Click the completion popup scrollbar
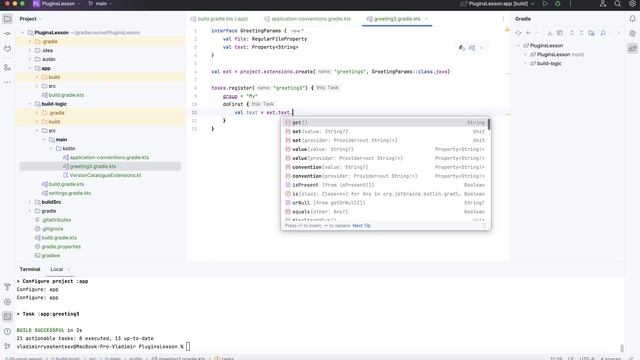Screen dimensions: 640x360 pyautogui.click(x=489, y=124)
